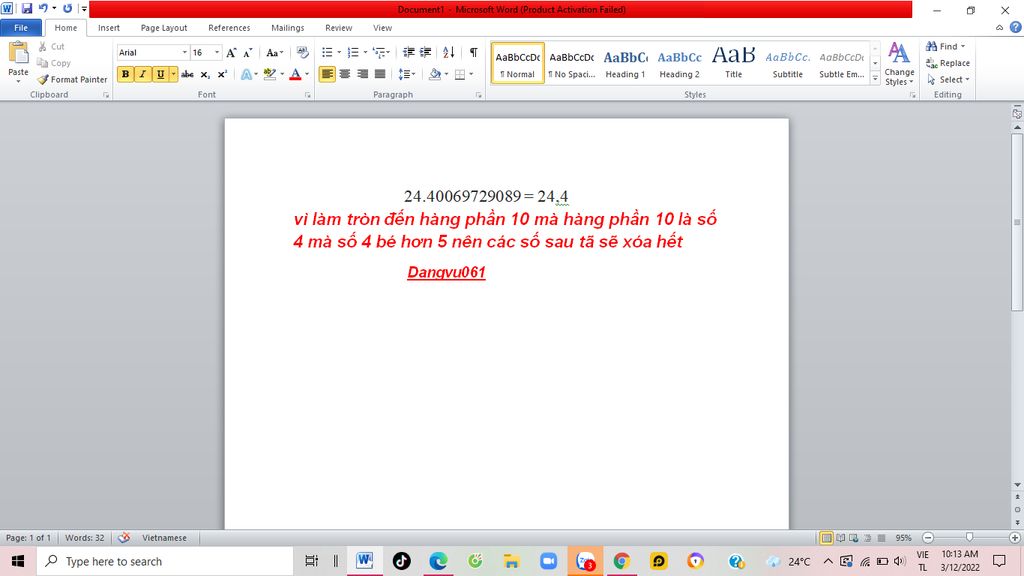Viewport: 1024px width, 576px height.
Task: Open the Change Styles dropdown
Action: (x=899, y=63)
